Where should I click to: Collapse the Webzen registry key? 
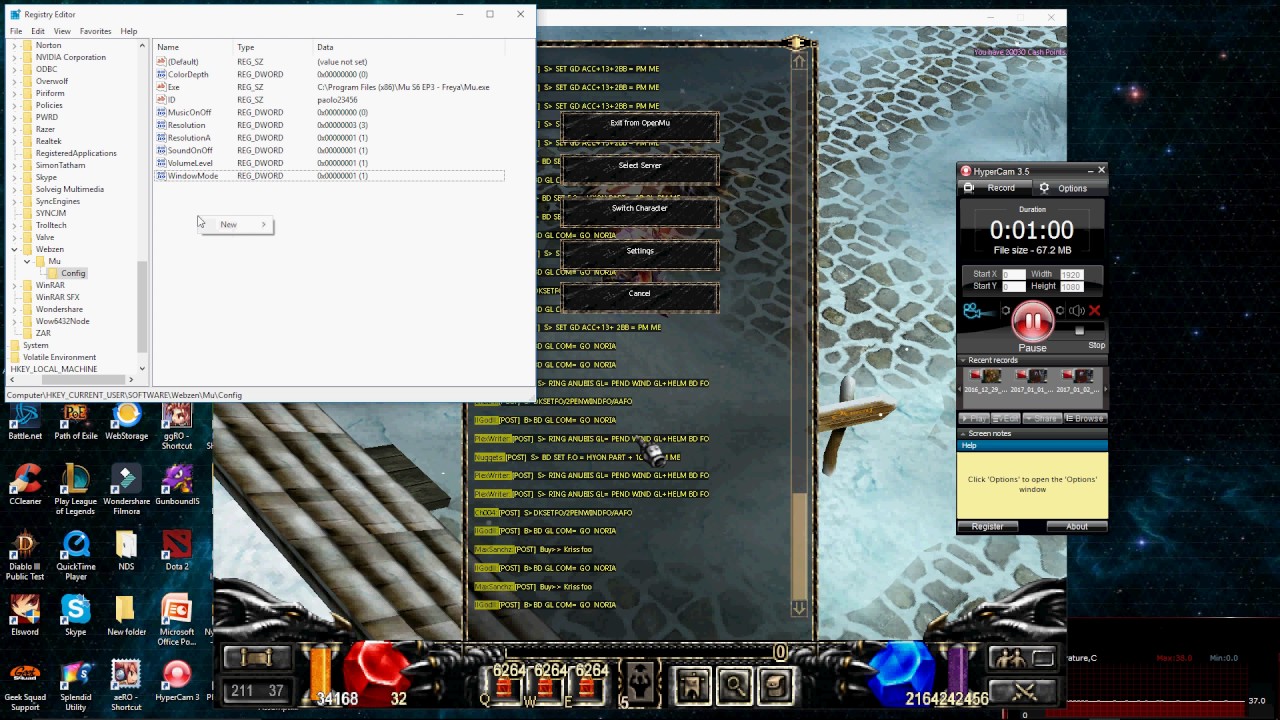(14, 249)
